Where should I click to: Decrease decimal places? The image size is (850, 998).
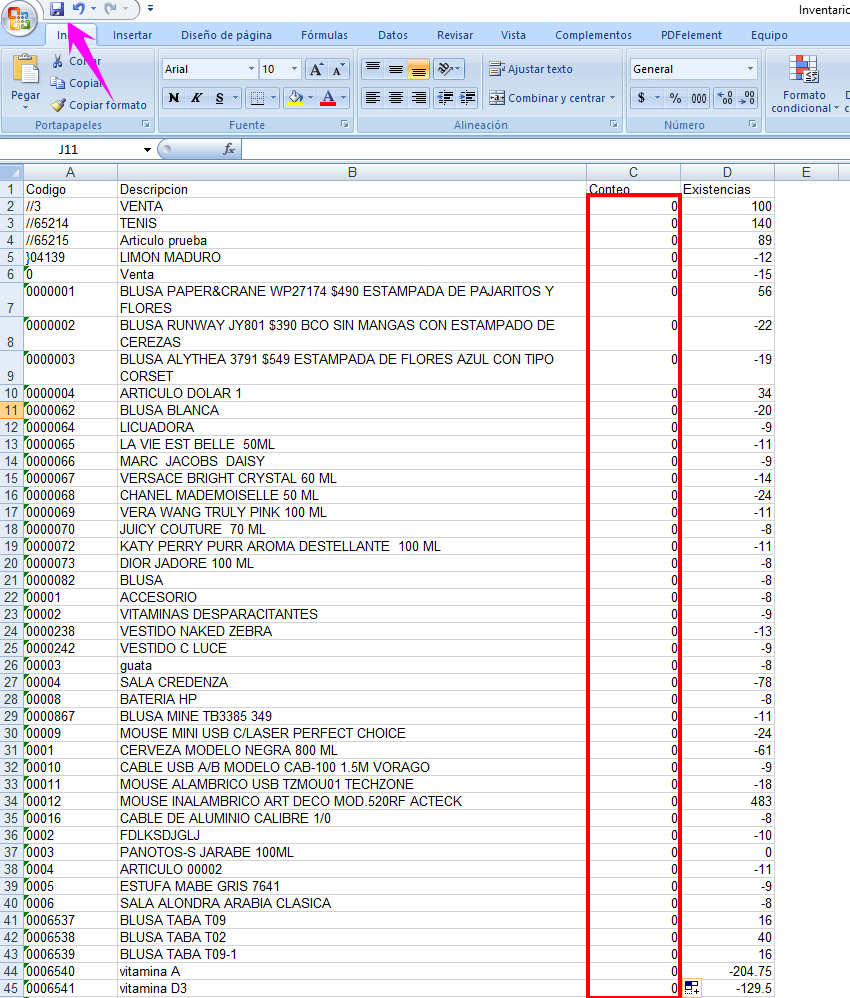[x=746, y=98]
